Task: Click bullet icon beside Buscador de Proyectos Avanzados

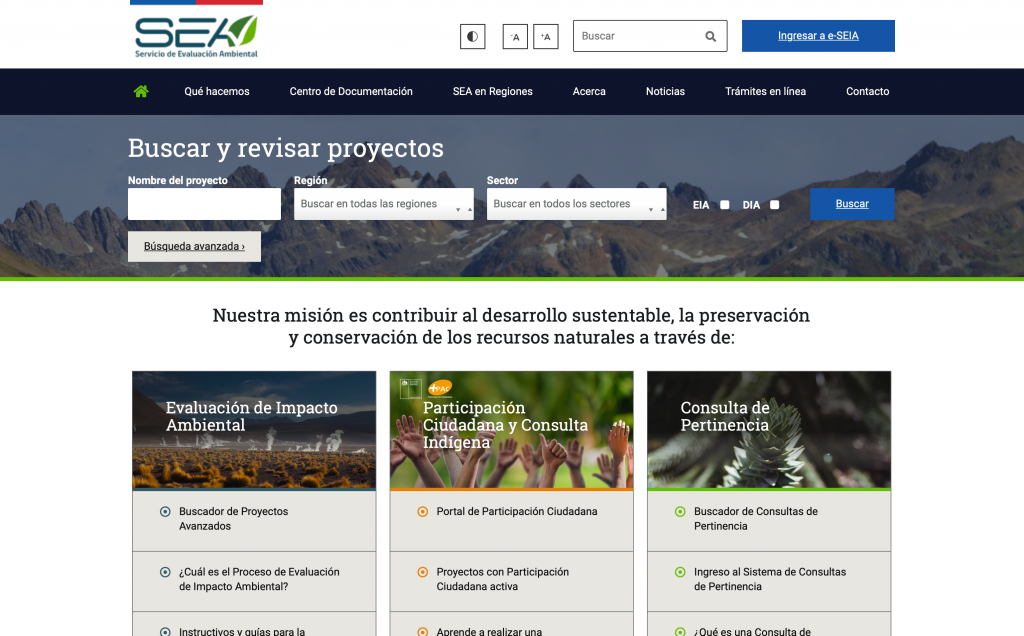Action: (x=165, y=512)
